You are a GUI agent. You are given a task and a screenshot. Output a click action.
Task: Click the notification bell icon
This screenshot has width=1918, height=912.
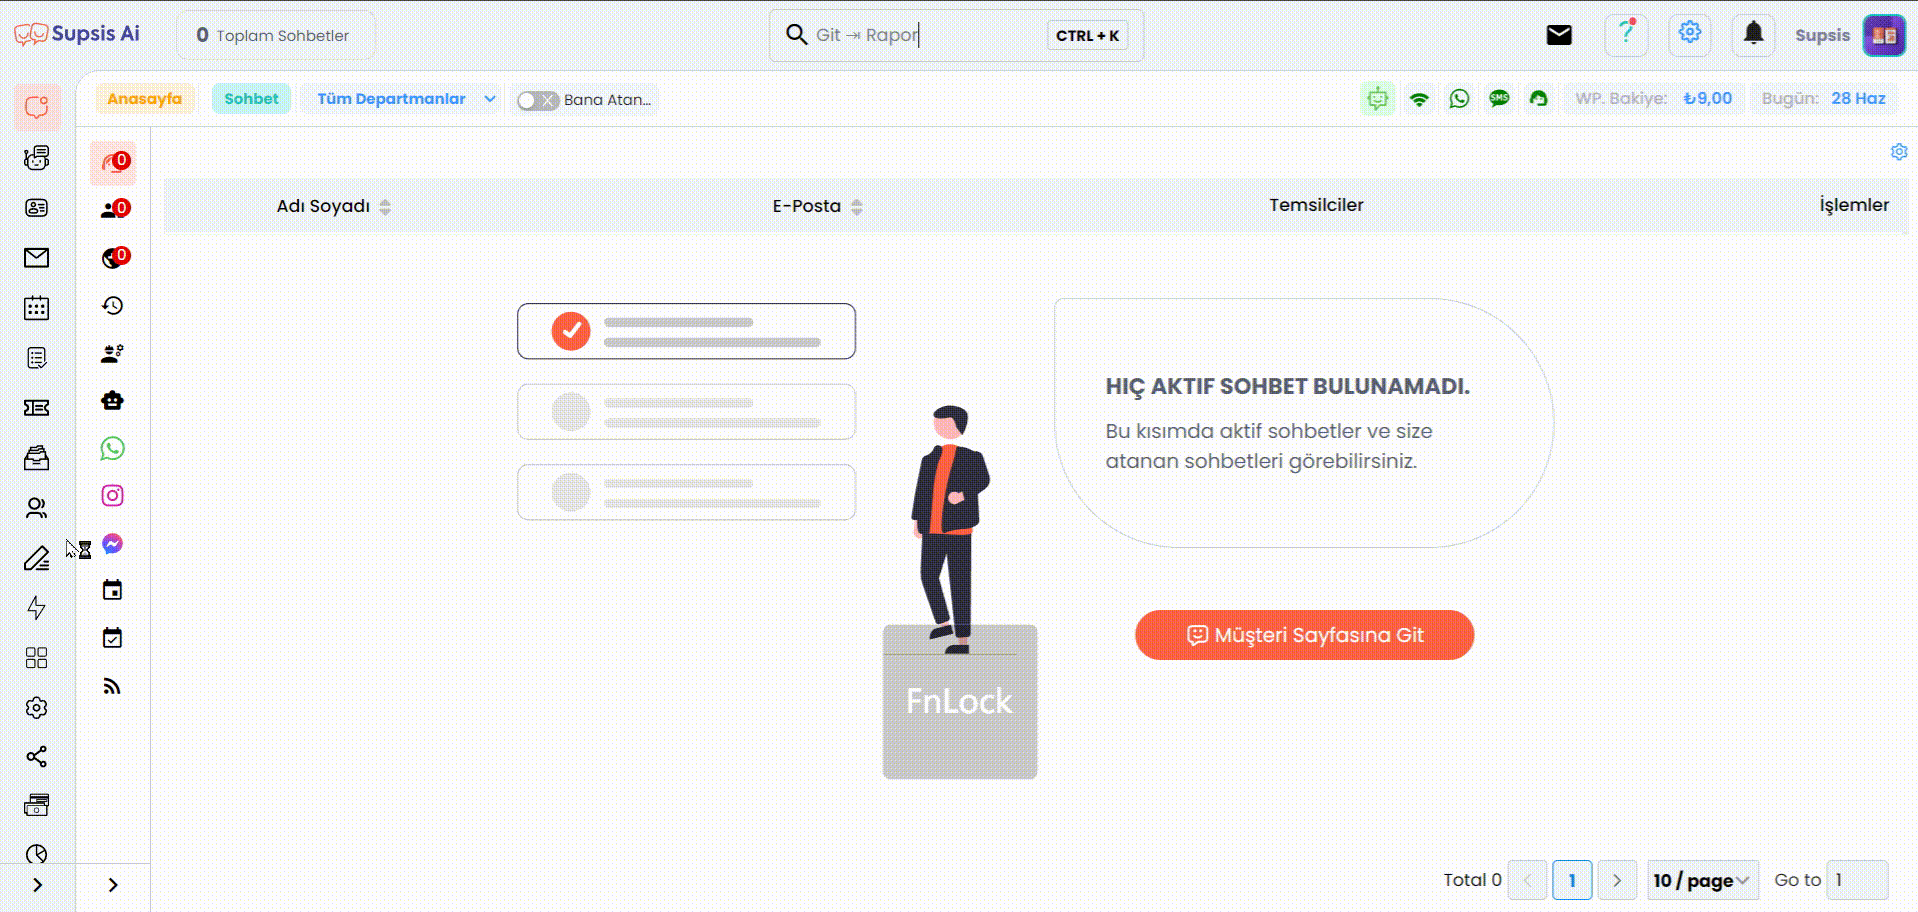[1753, 34]
